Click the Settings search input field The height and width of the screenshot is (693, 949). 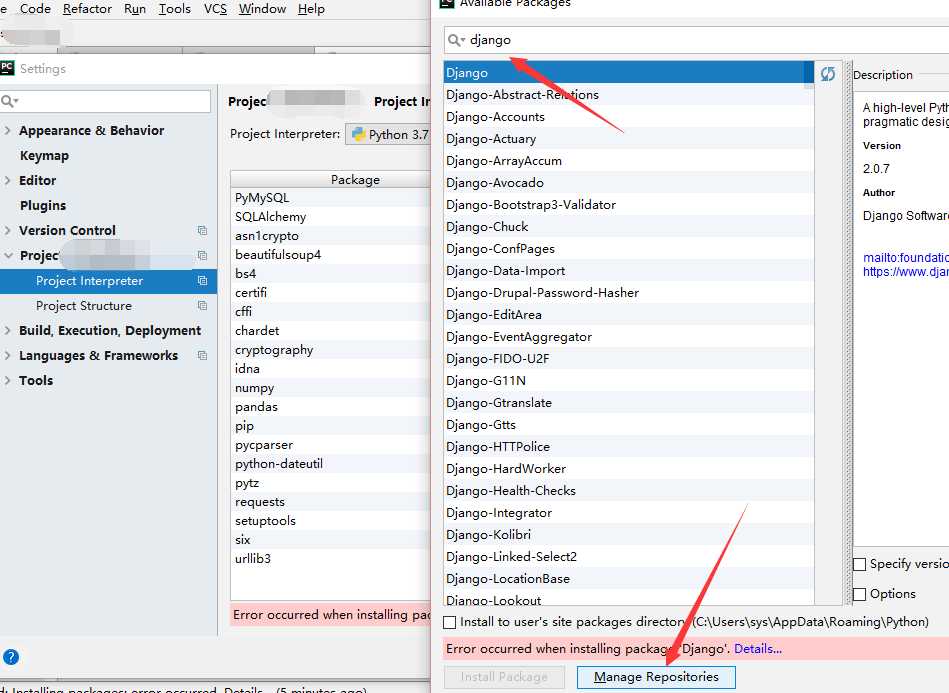point(106,101)
